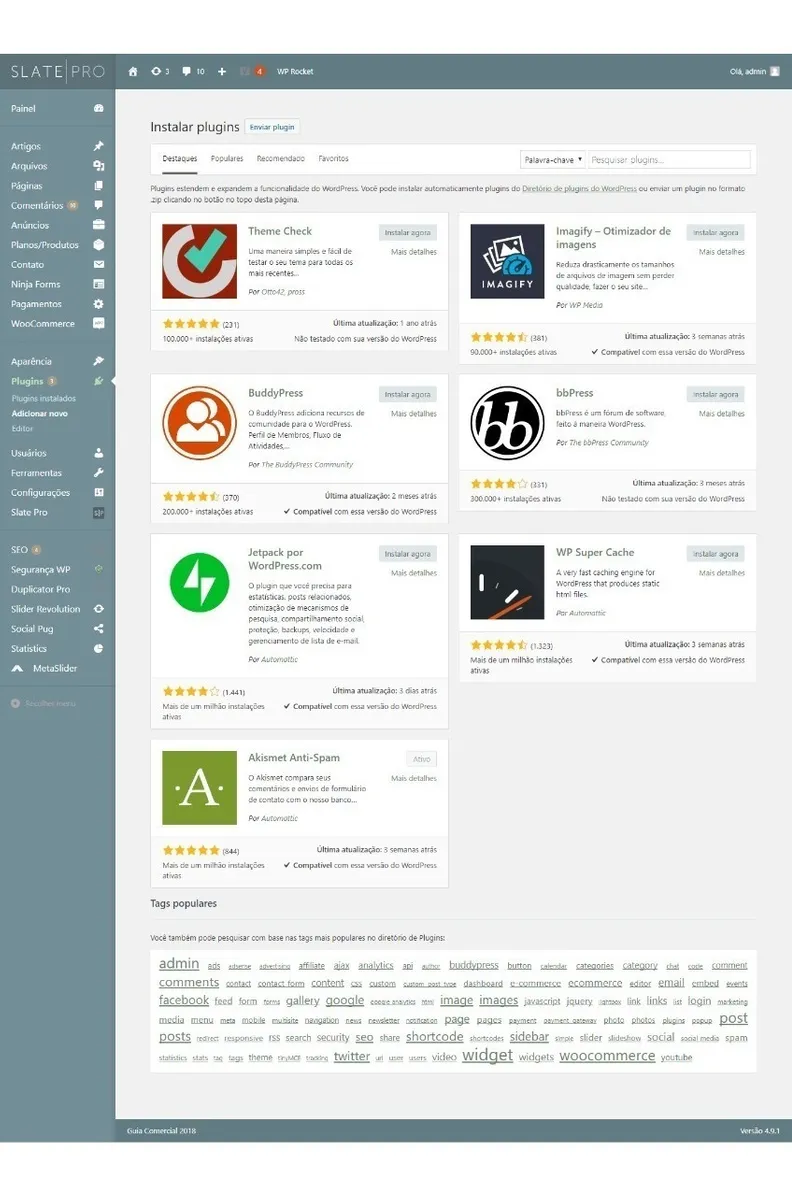This screenshot has width=792, height=1200.
Task: Click the Usuários person icon
Action: click(98, 453)
